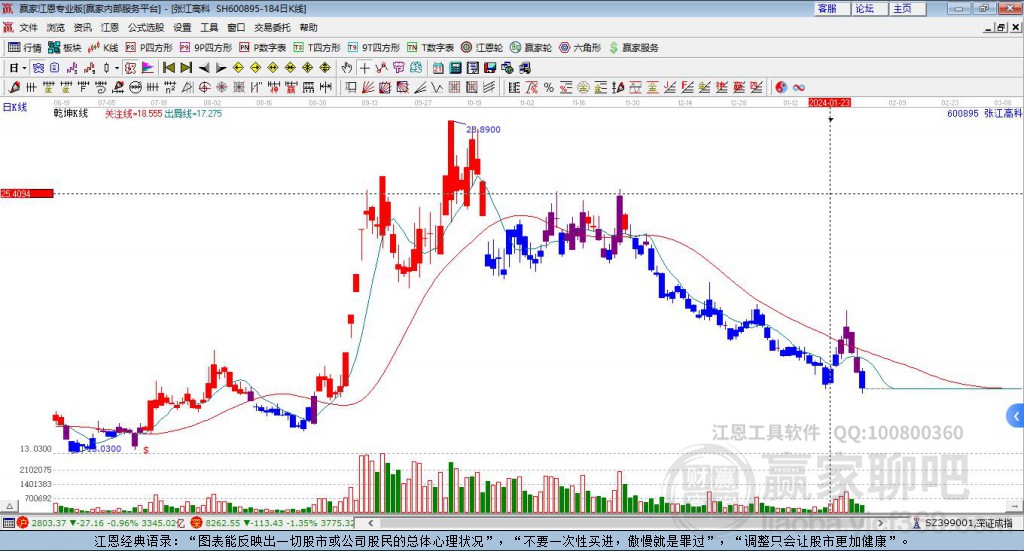Open the 板块 sector view
The image size is (1024, 551).
(x=64, y=48)
